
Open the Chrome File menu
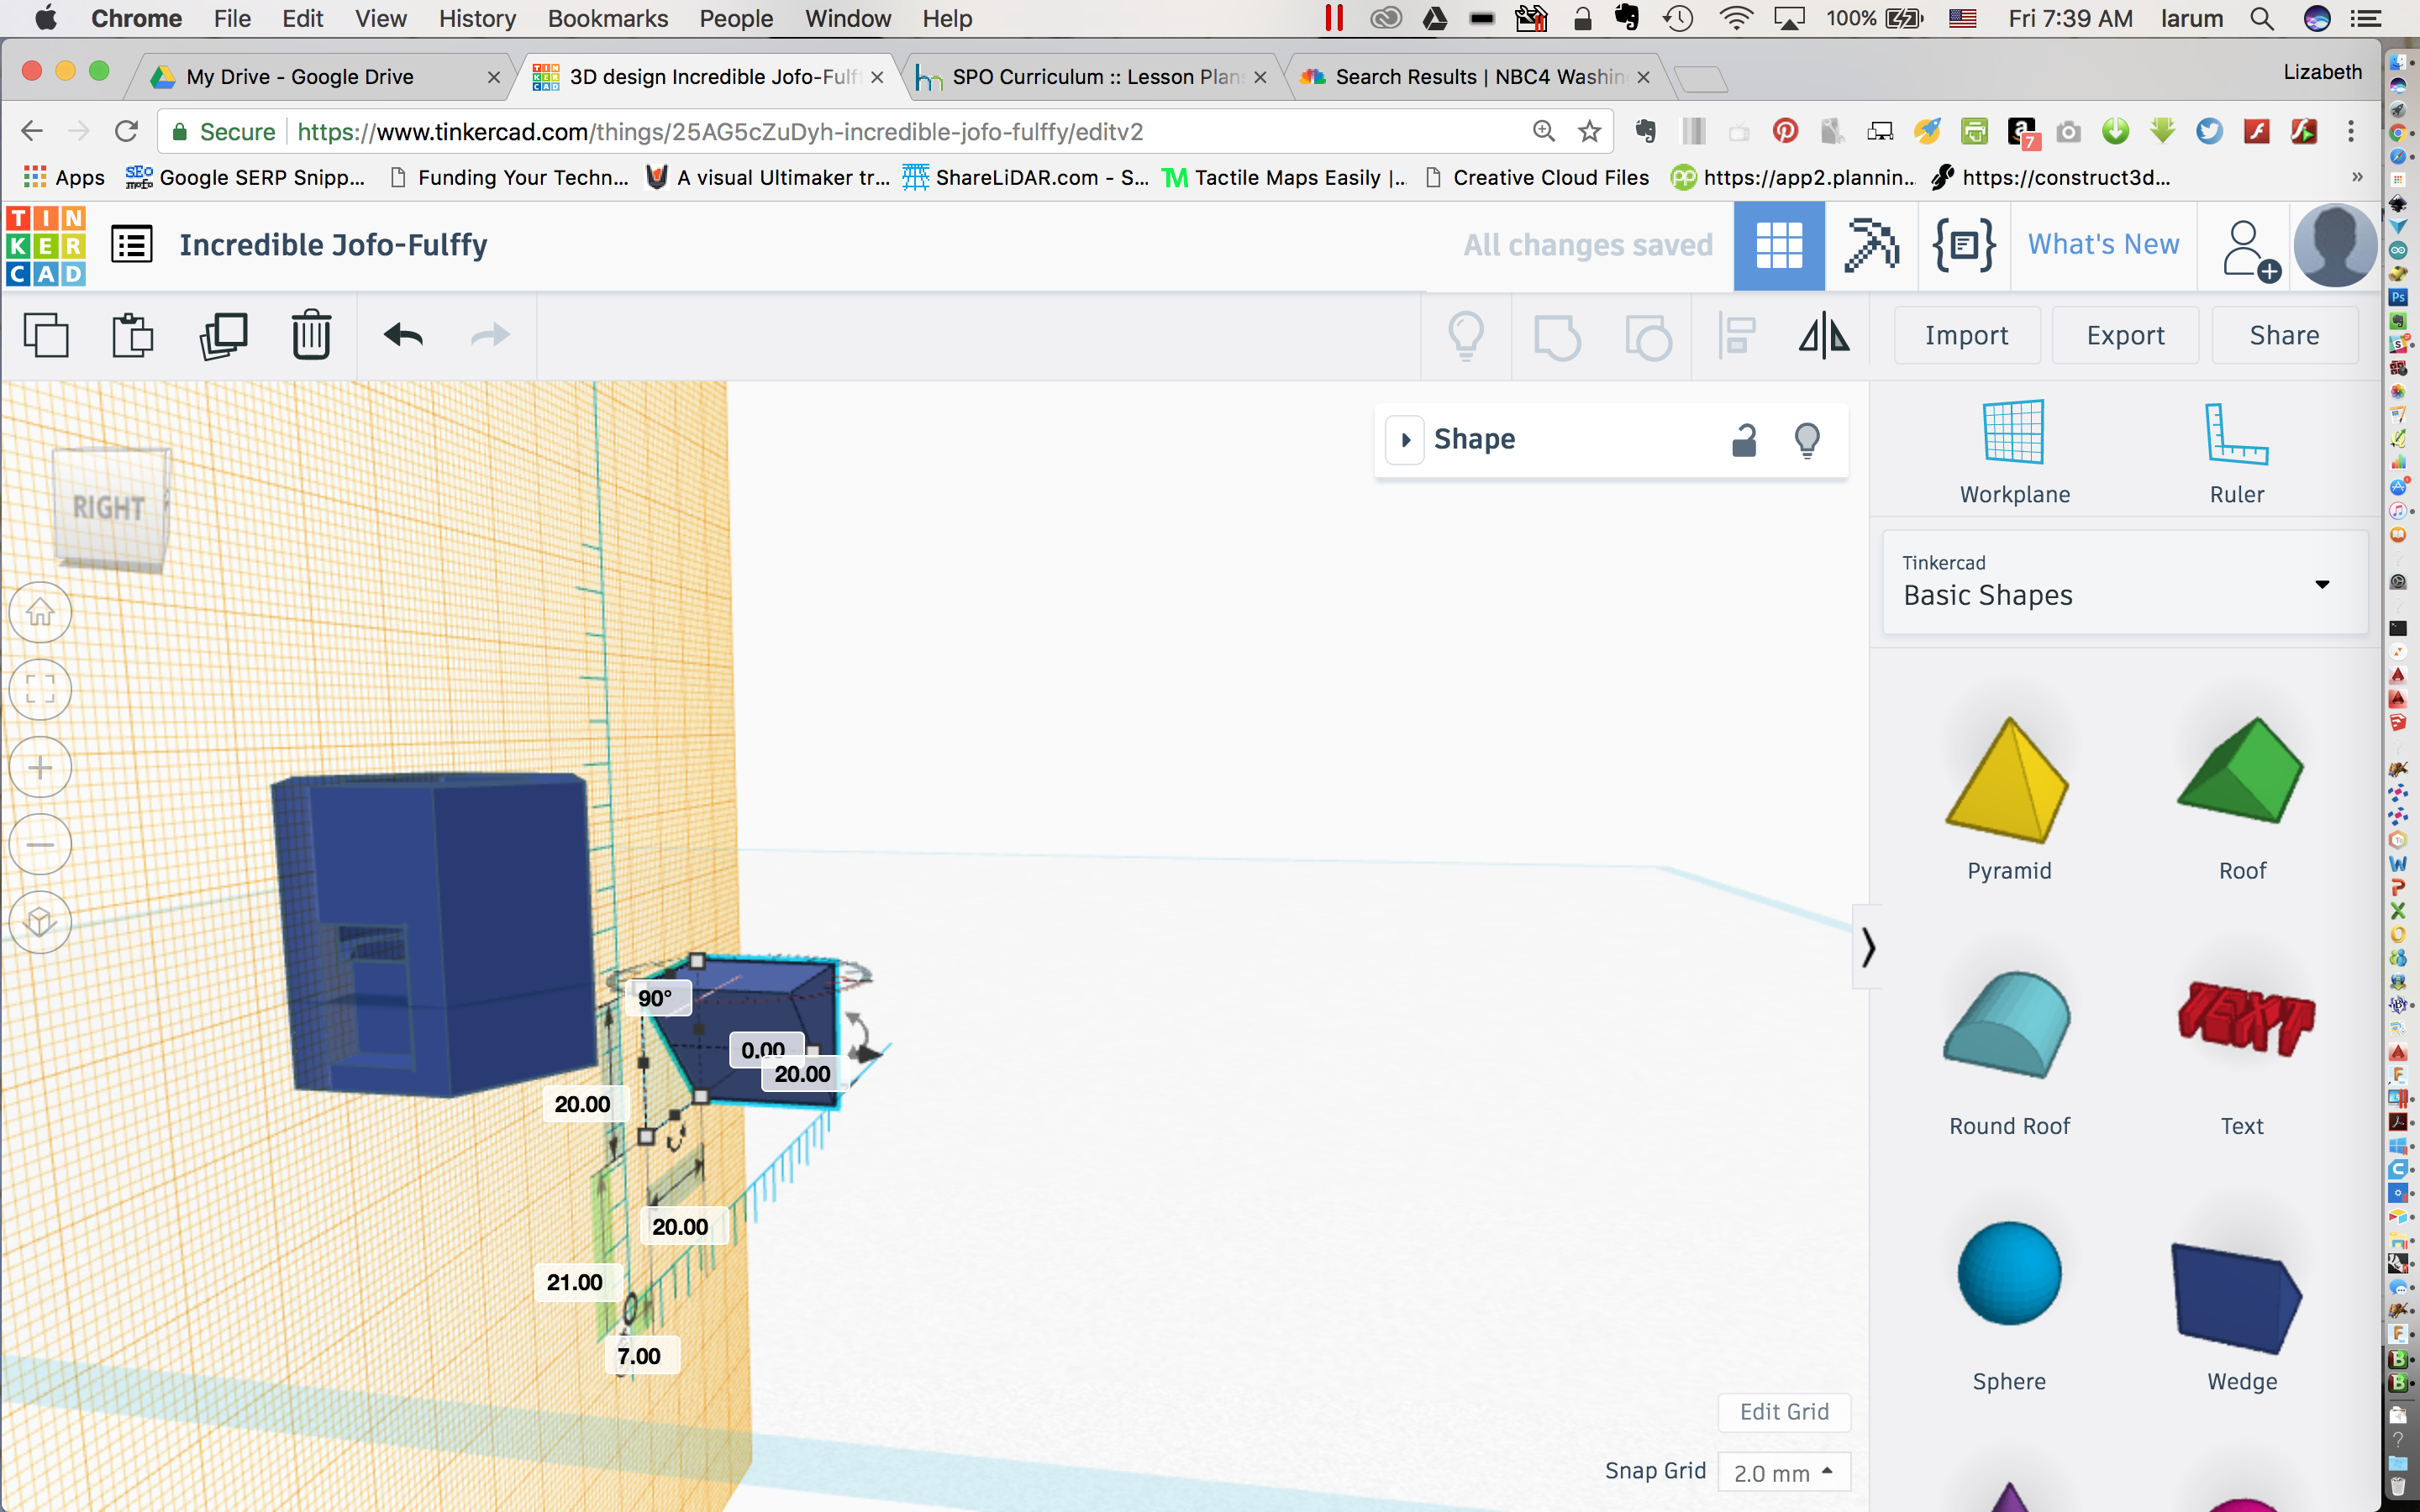pos(232,18)
